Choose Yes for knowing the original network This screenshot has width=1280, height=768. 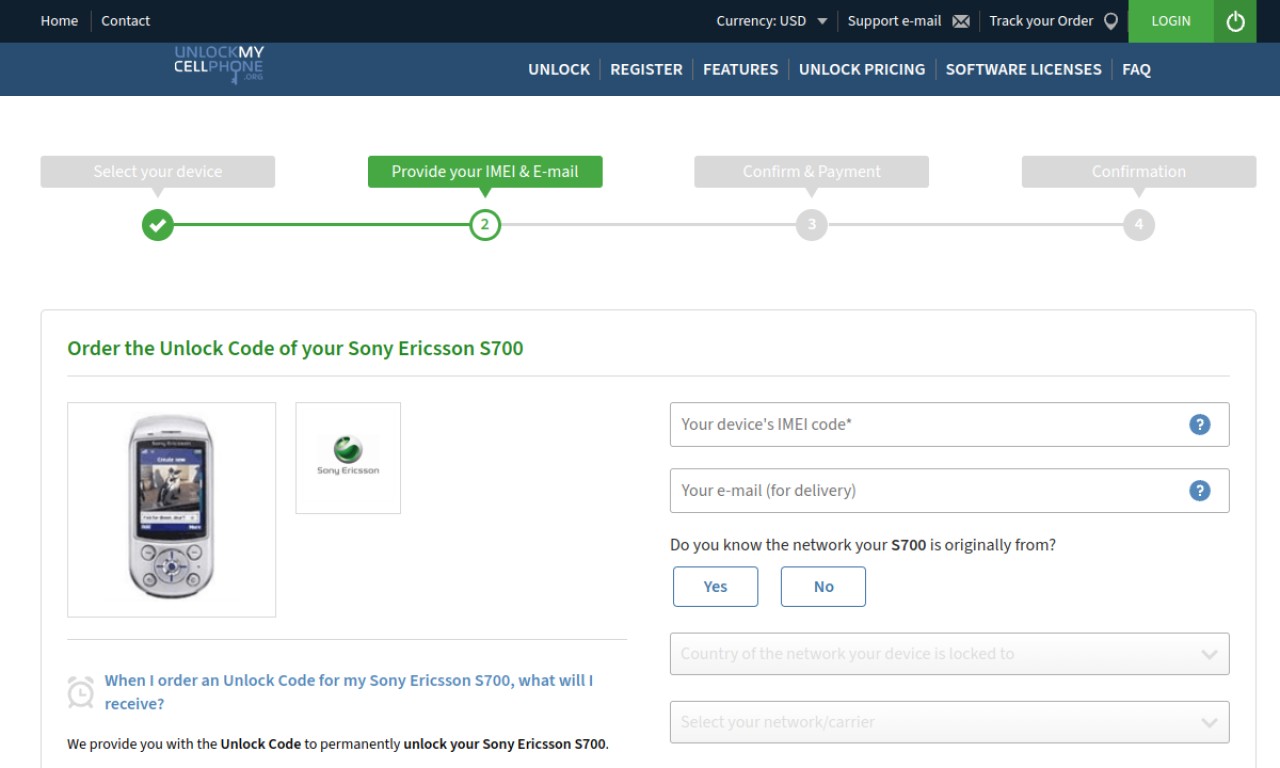715,587
